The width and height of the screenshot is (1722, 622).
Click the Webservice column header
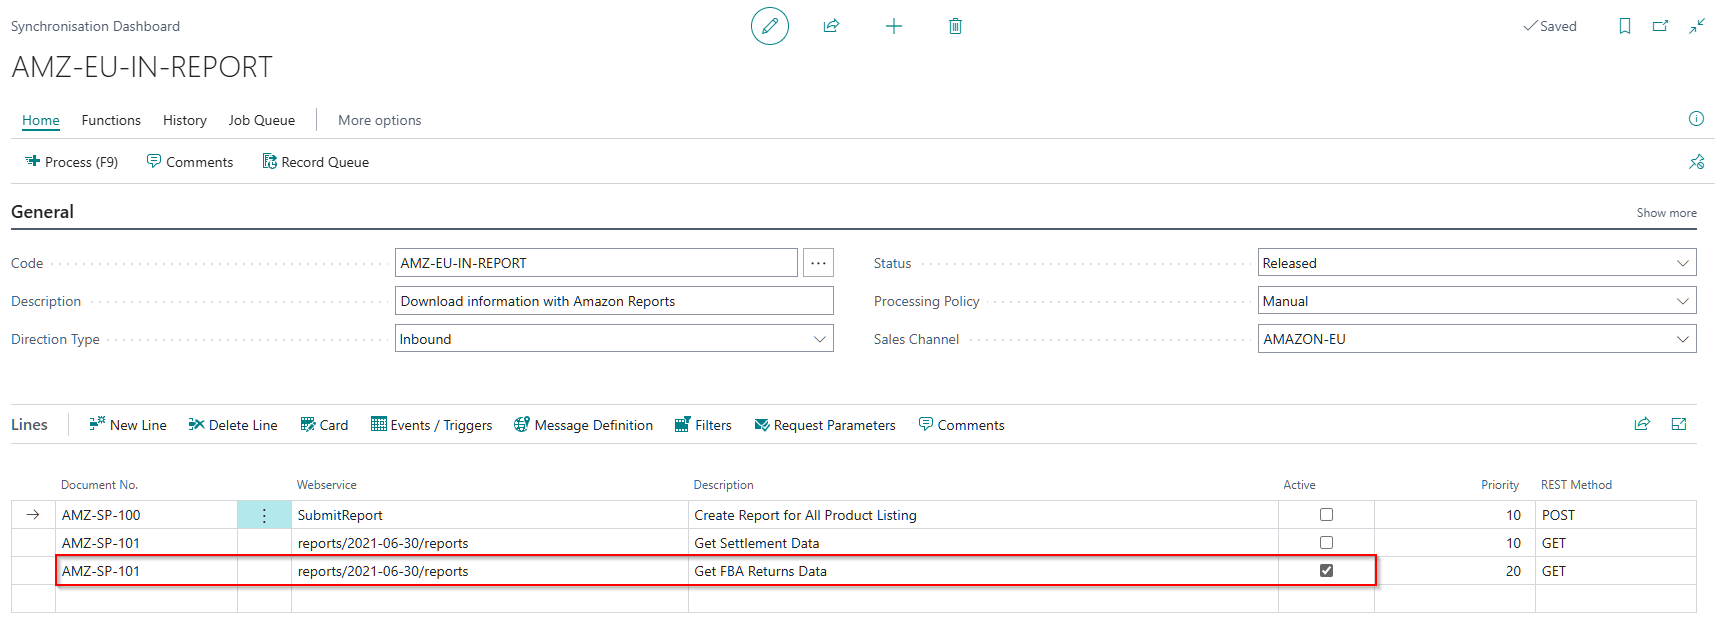[326, 485]
